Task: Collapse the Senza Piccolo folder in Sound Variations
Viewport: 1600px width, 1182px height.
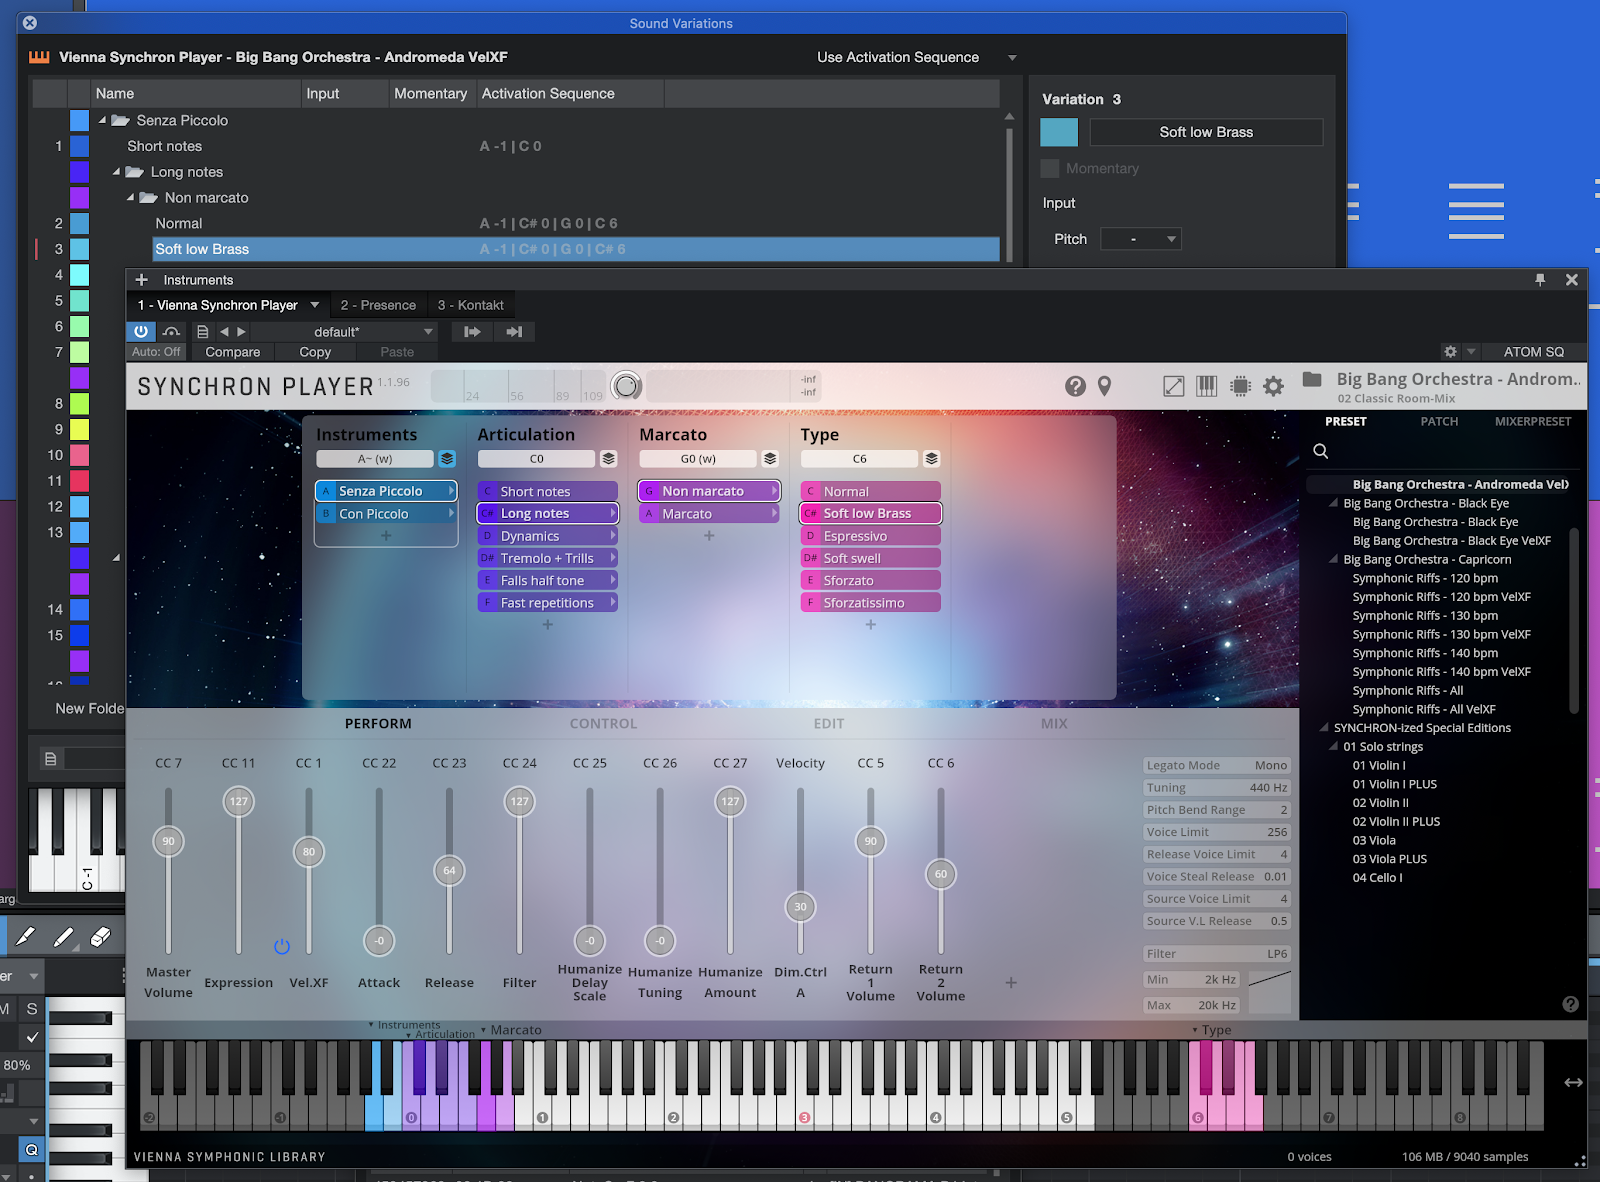Action: pyautogui.click(x=103, y=120)
